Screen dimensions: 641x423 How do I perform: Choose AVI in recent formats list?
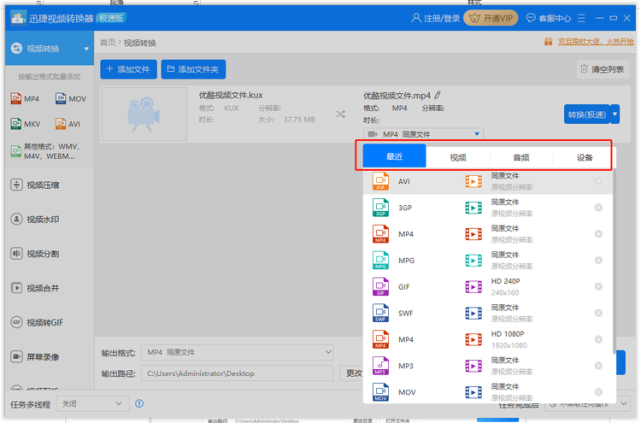488,181
